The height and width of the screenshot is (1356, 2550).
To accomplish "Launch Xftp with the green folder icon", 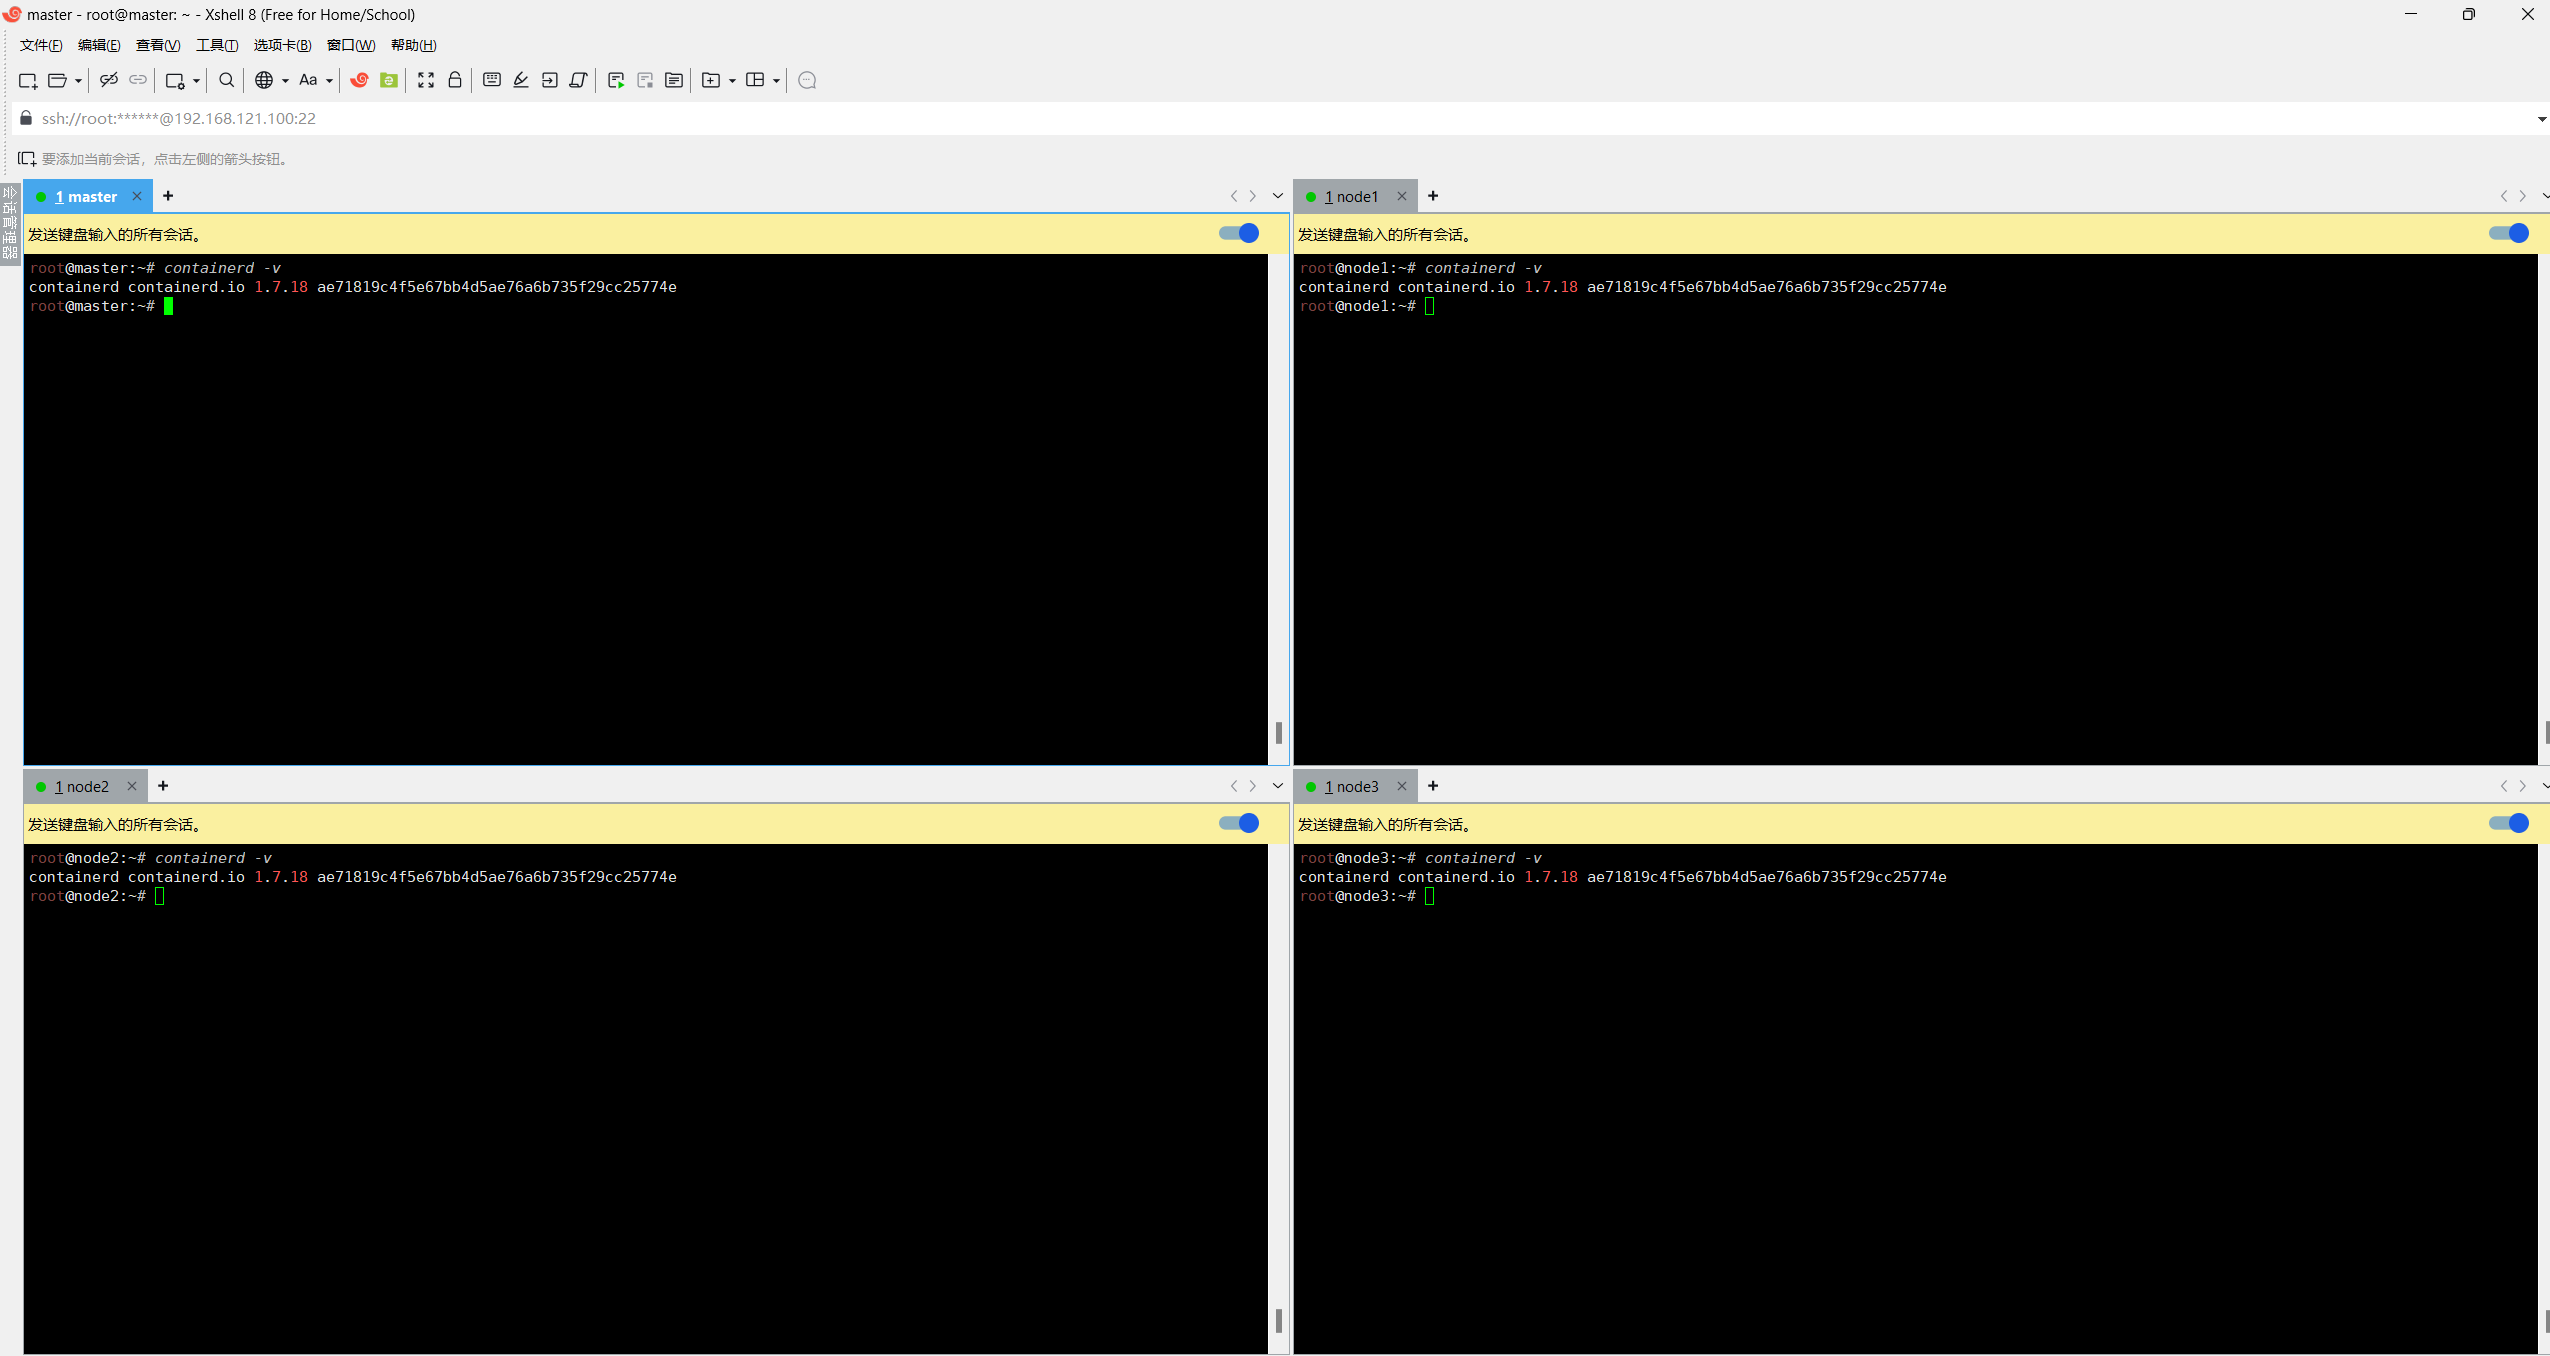I will click(388, 80).
